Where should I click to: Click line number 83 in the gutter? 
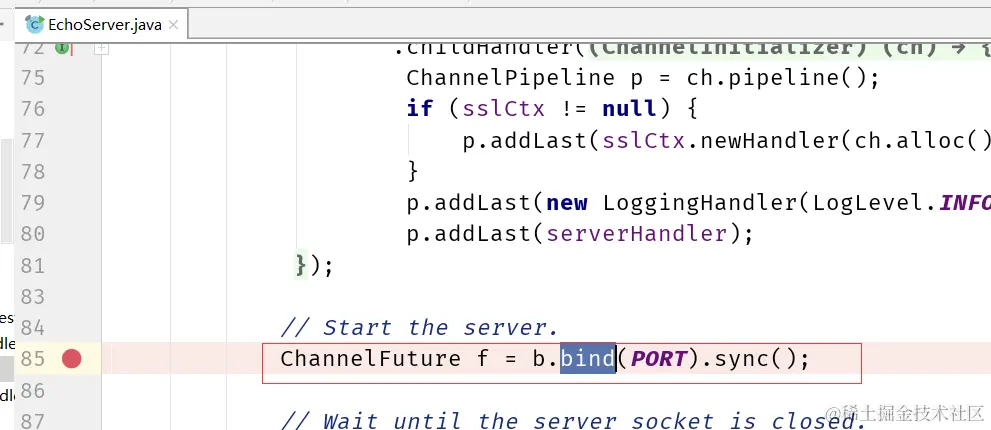(x=32, y=297)
